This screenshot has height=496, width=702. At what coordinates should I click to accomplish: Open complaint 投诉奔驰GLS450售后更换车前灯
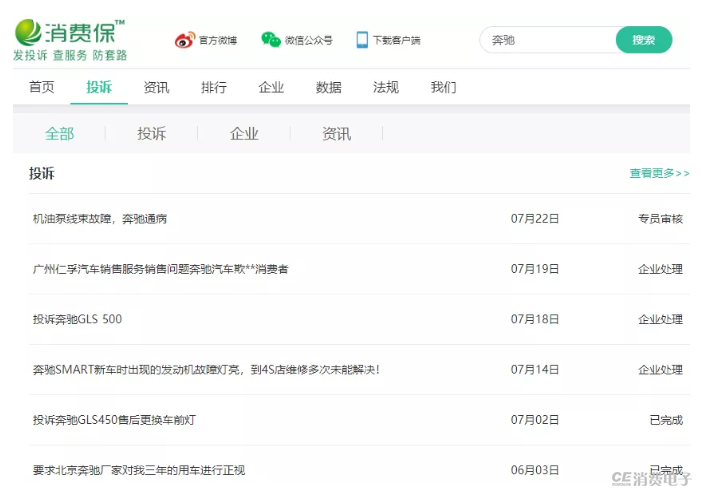(114, 420)
